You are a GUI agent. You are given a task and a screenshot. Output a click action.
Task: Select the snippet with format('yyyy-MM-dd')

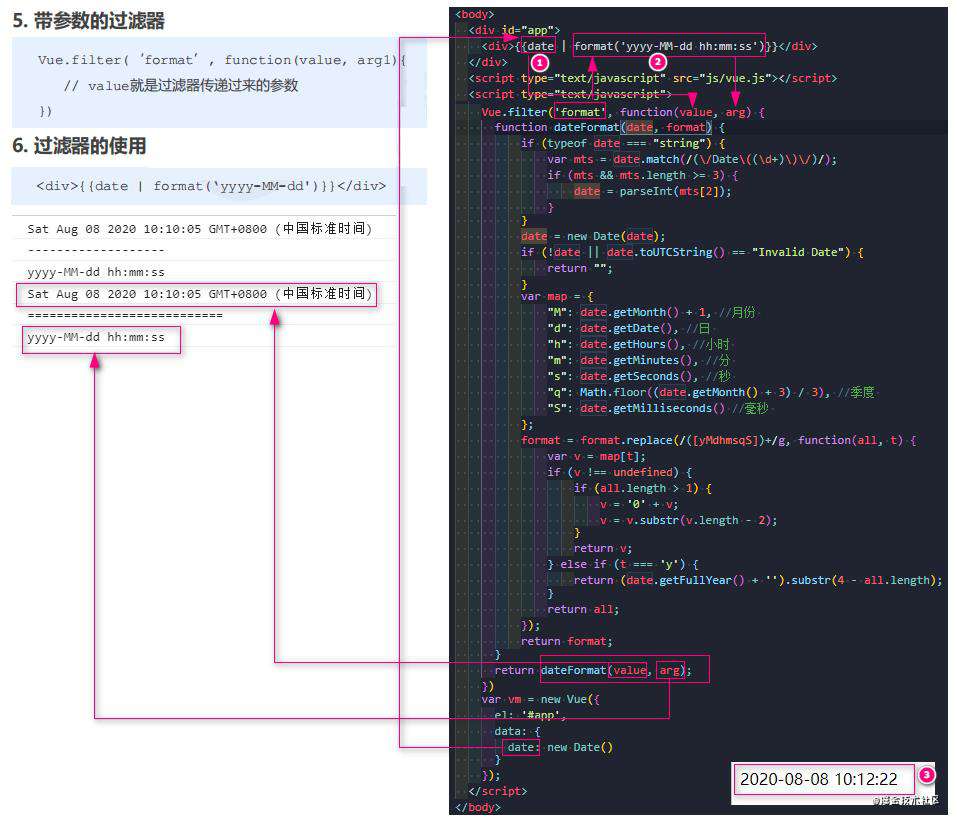click(x=211, y=186)
